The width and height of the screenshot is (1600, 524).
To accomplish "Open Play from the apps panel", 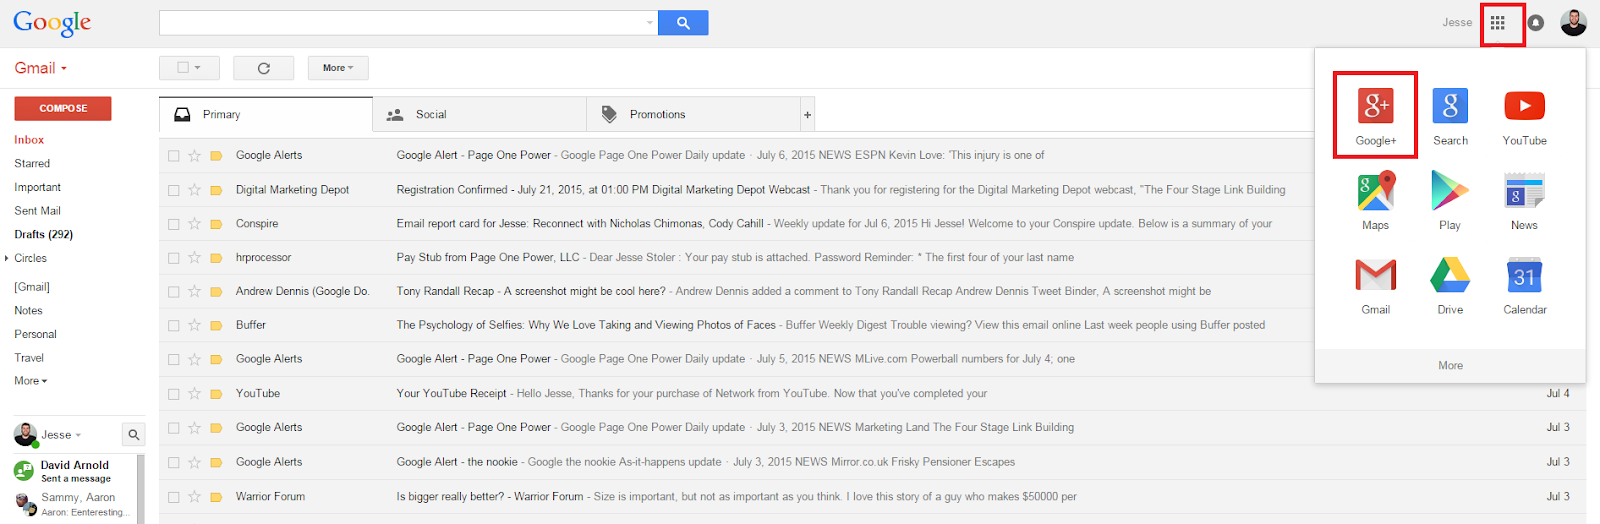I will point(1450,201).
